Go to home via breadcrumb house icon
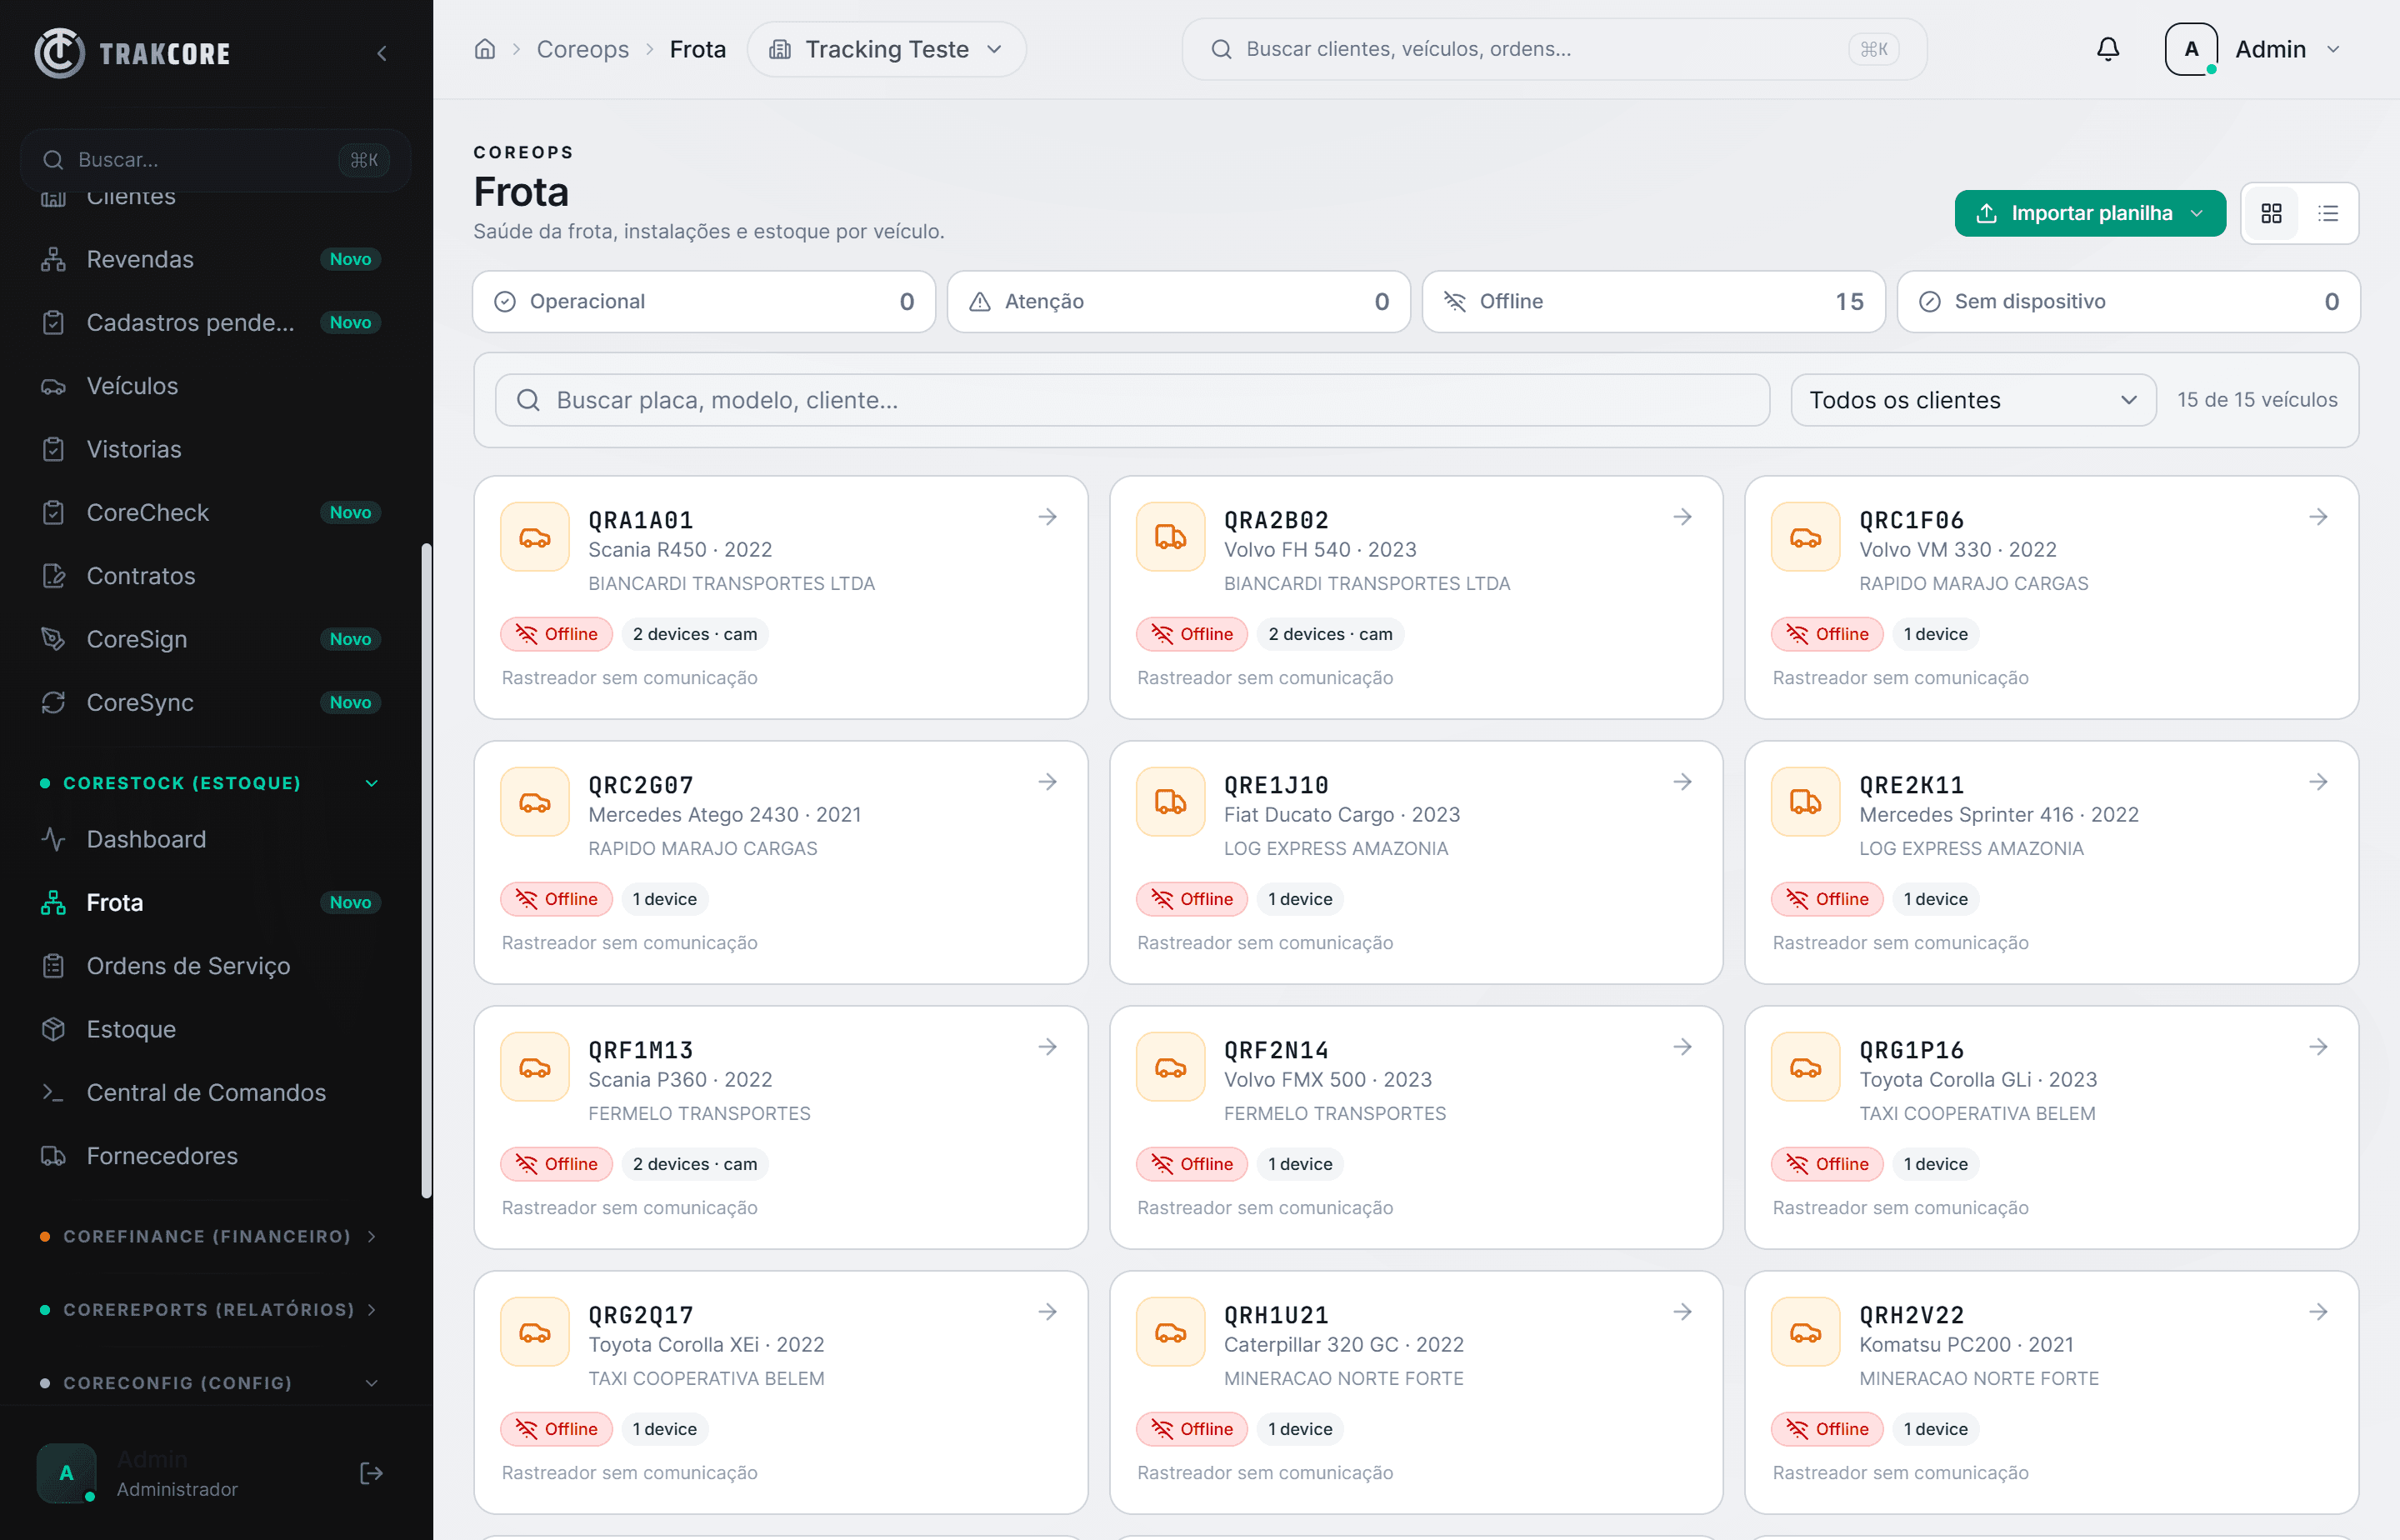This screenshot has height=1540, width=2400. (485, 49)
